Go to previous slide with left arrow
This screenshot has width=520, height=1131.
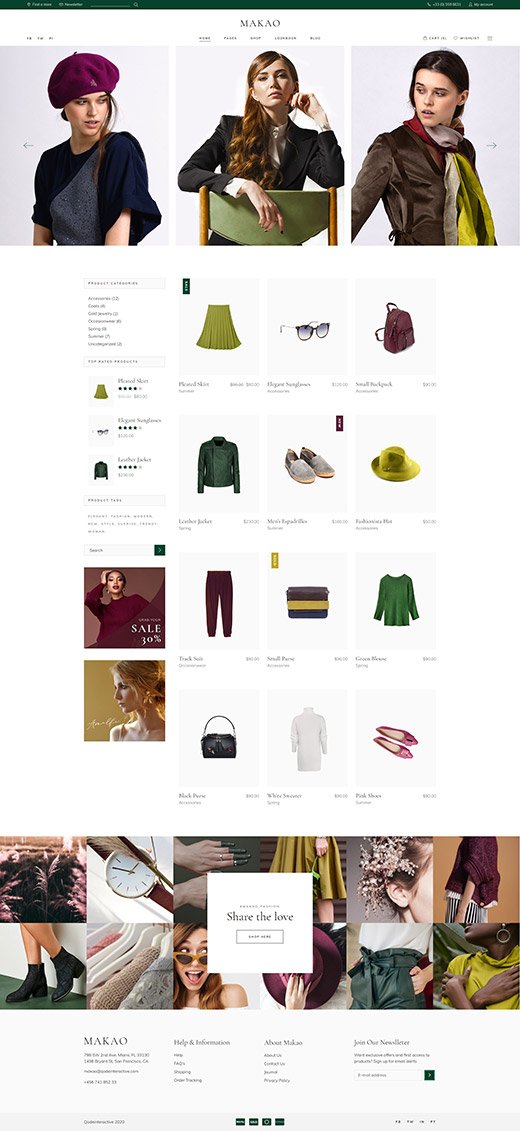tap(28, 145)
